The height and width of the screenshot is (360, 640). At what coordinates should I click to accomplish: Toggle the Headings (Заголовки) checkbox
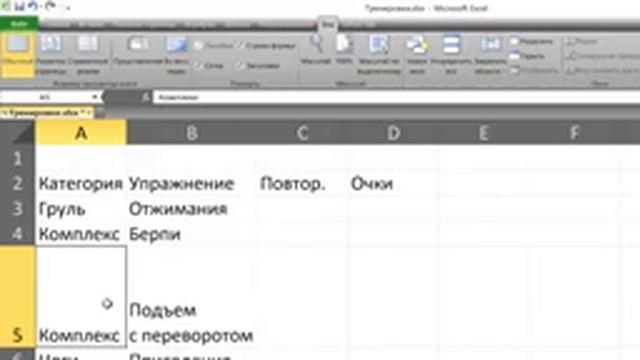click(259, 65)
